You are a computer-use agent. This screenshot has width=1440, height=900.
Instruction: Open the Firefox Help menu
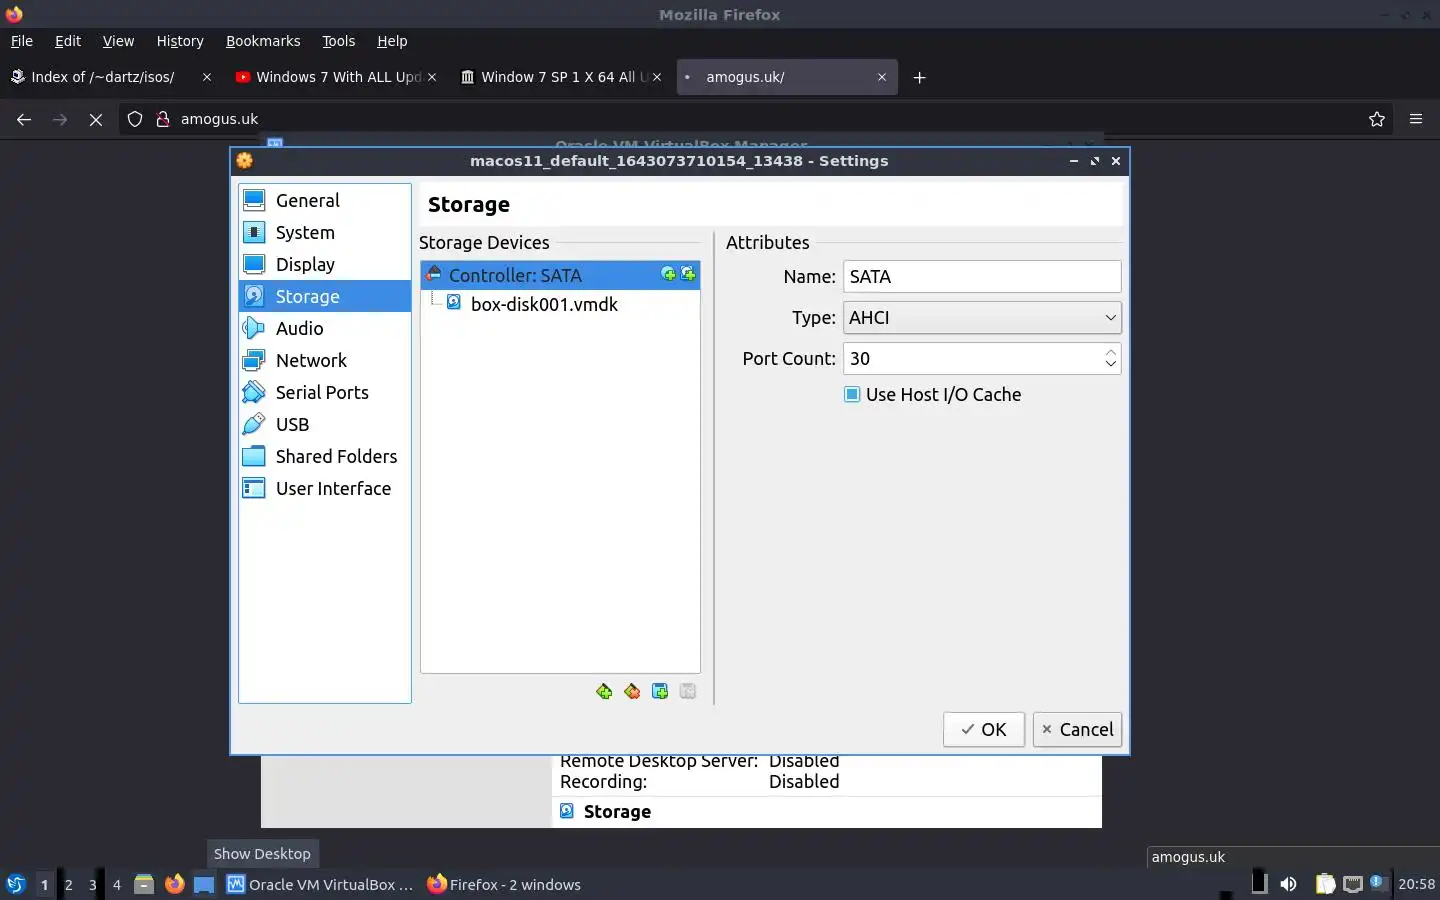pyautogui.click(x=392, y=41)
